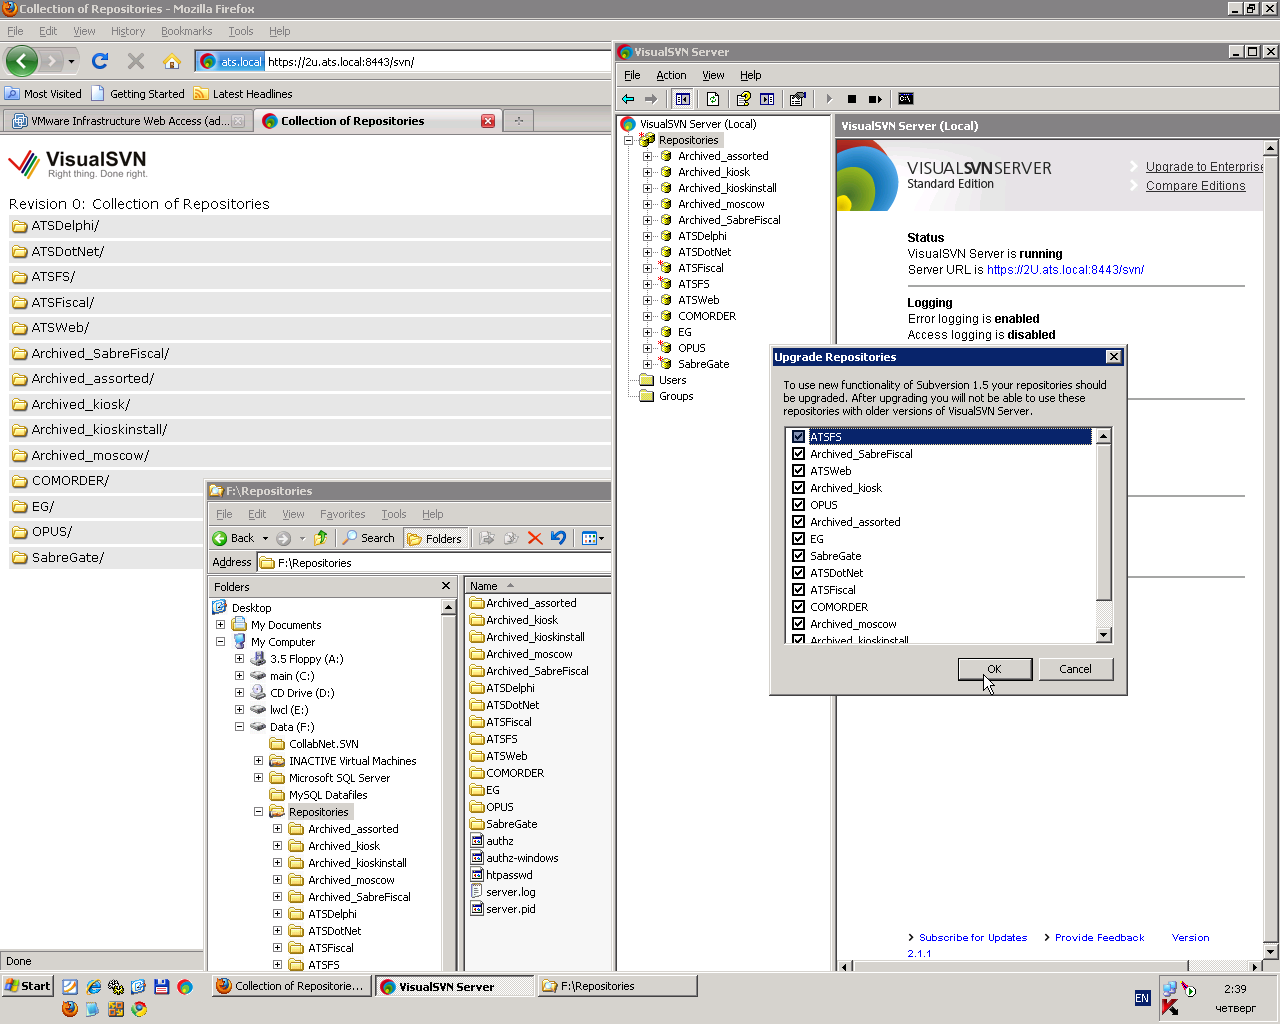Open Internet Explorer from Quick Launch

point(93,987)
